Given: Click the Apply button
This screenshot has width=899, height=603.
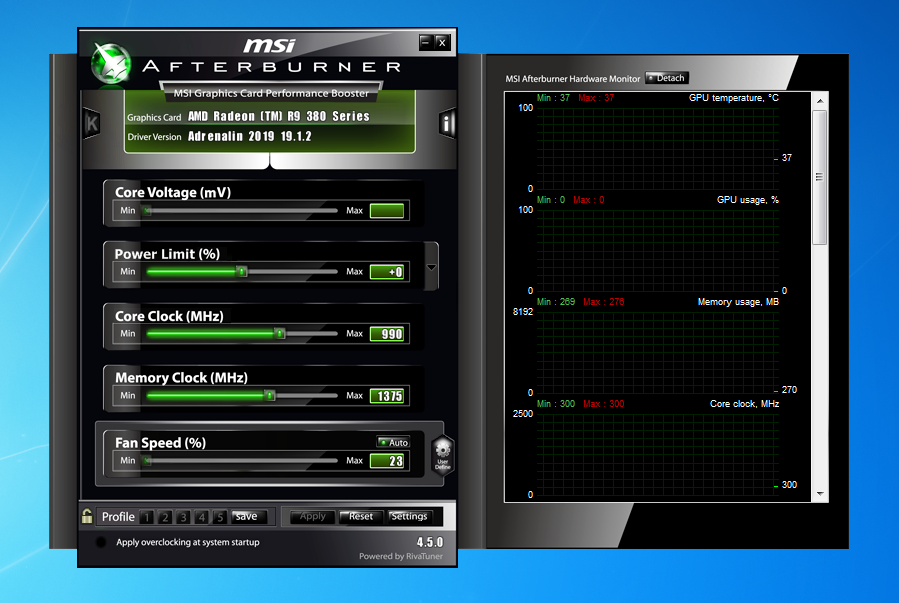Looking at the screenshot, I should tap(312, 516).
